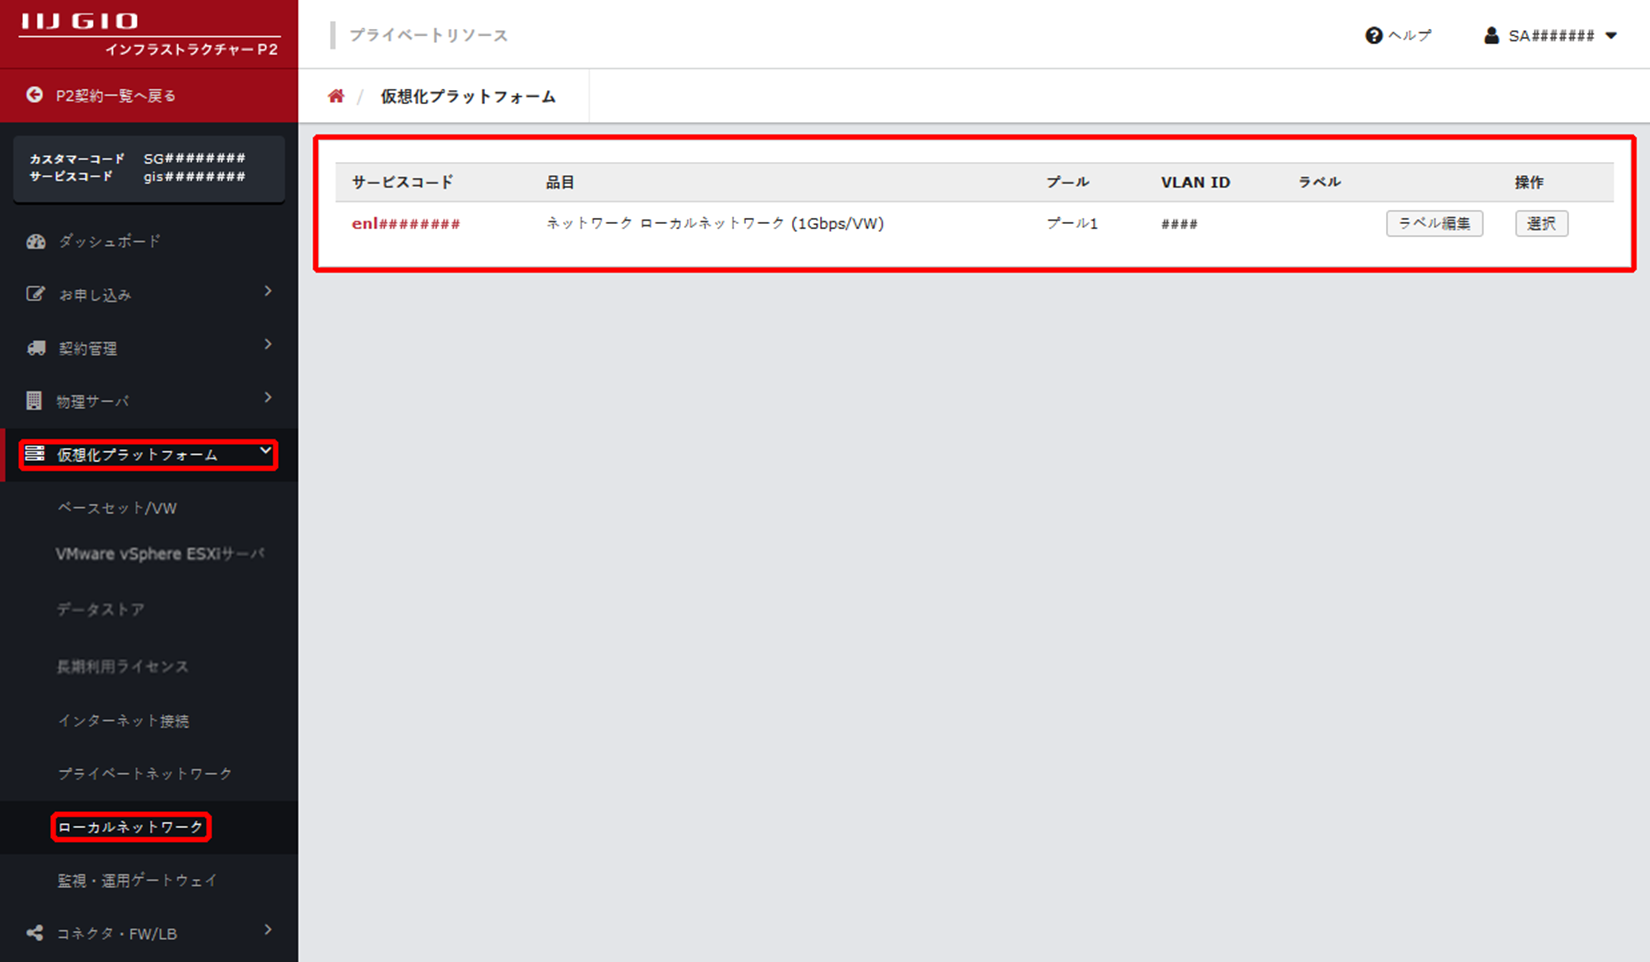Expand the 物理サーバ menu chevron

click(x=268, y=397)
